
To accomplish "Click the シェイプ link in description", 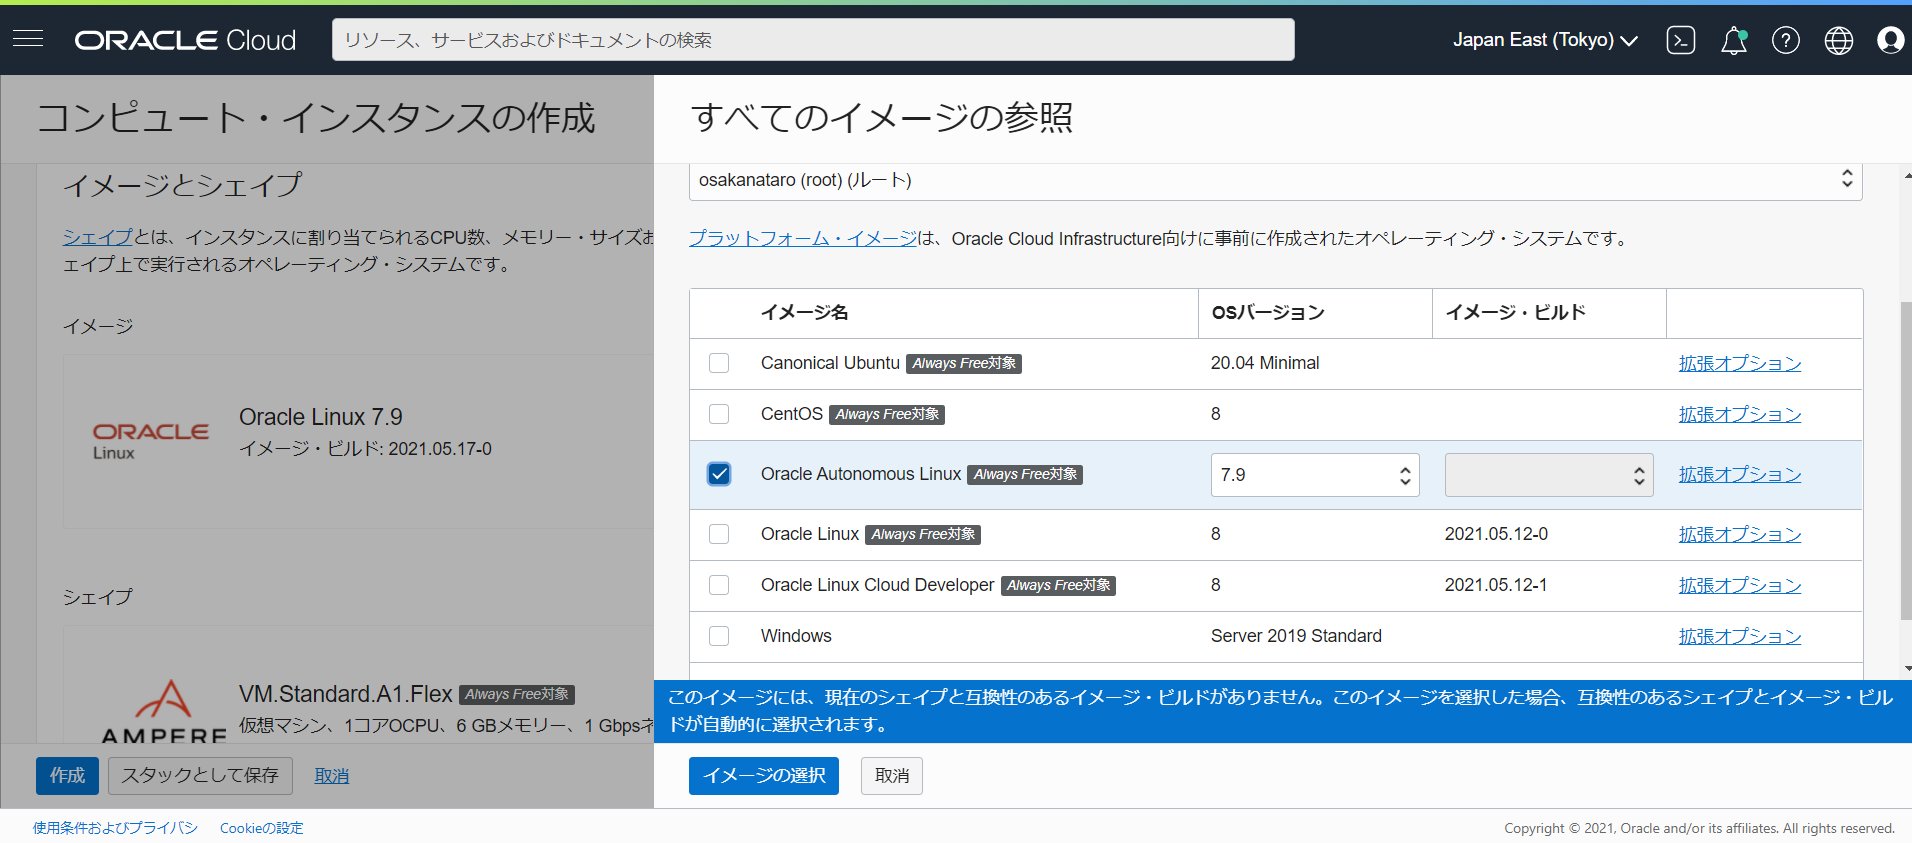I will click(98, 237).
